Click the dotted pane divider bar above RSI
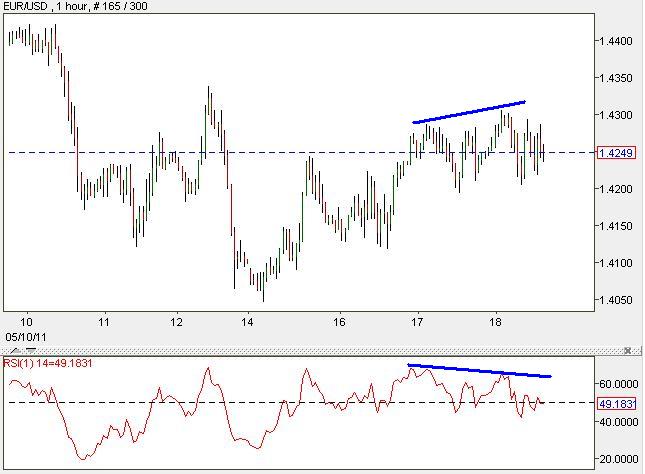This screenshot has height=474, width=645. 321,351
